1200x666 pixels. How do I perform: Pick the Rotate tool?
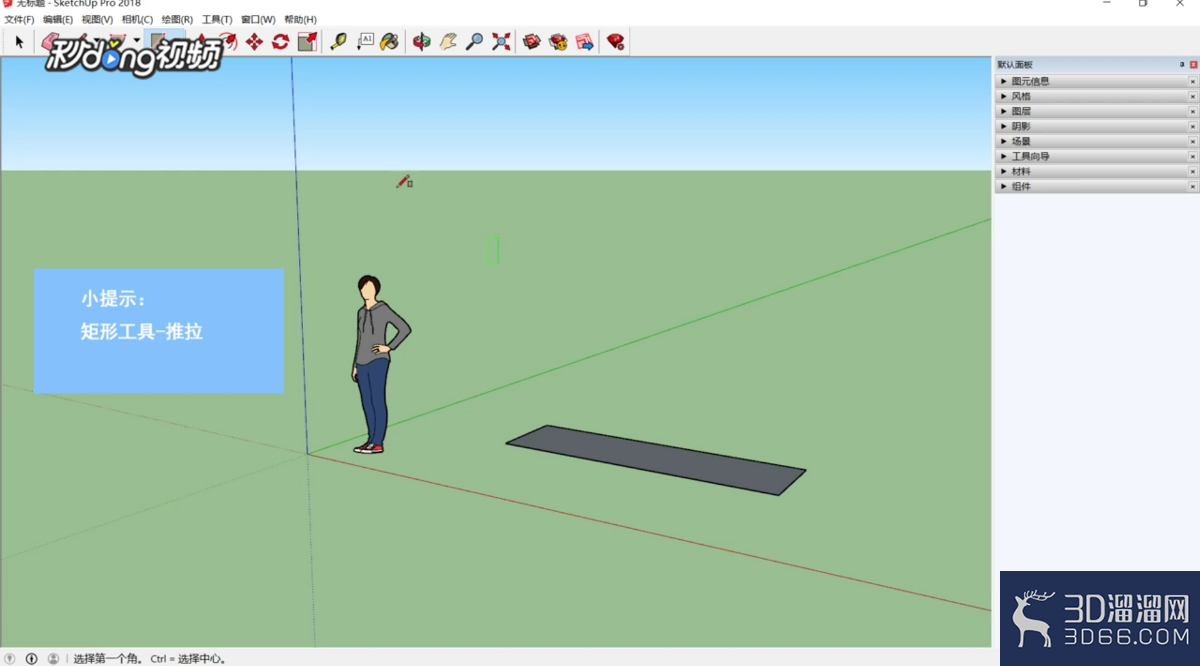coord(280,41)
